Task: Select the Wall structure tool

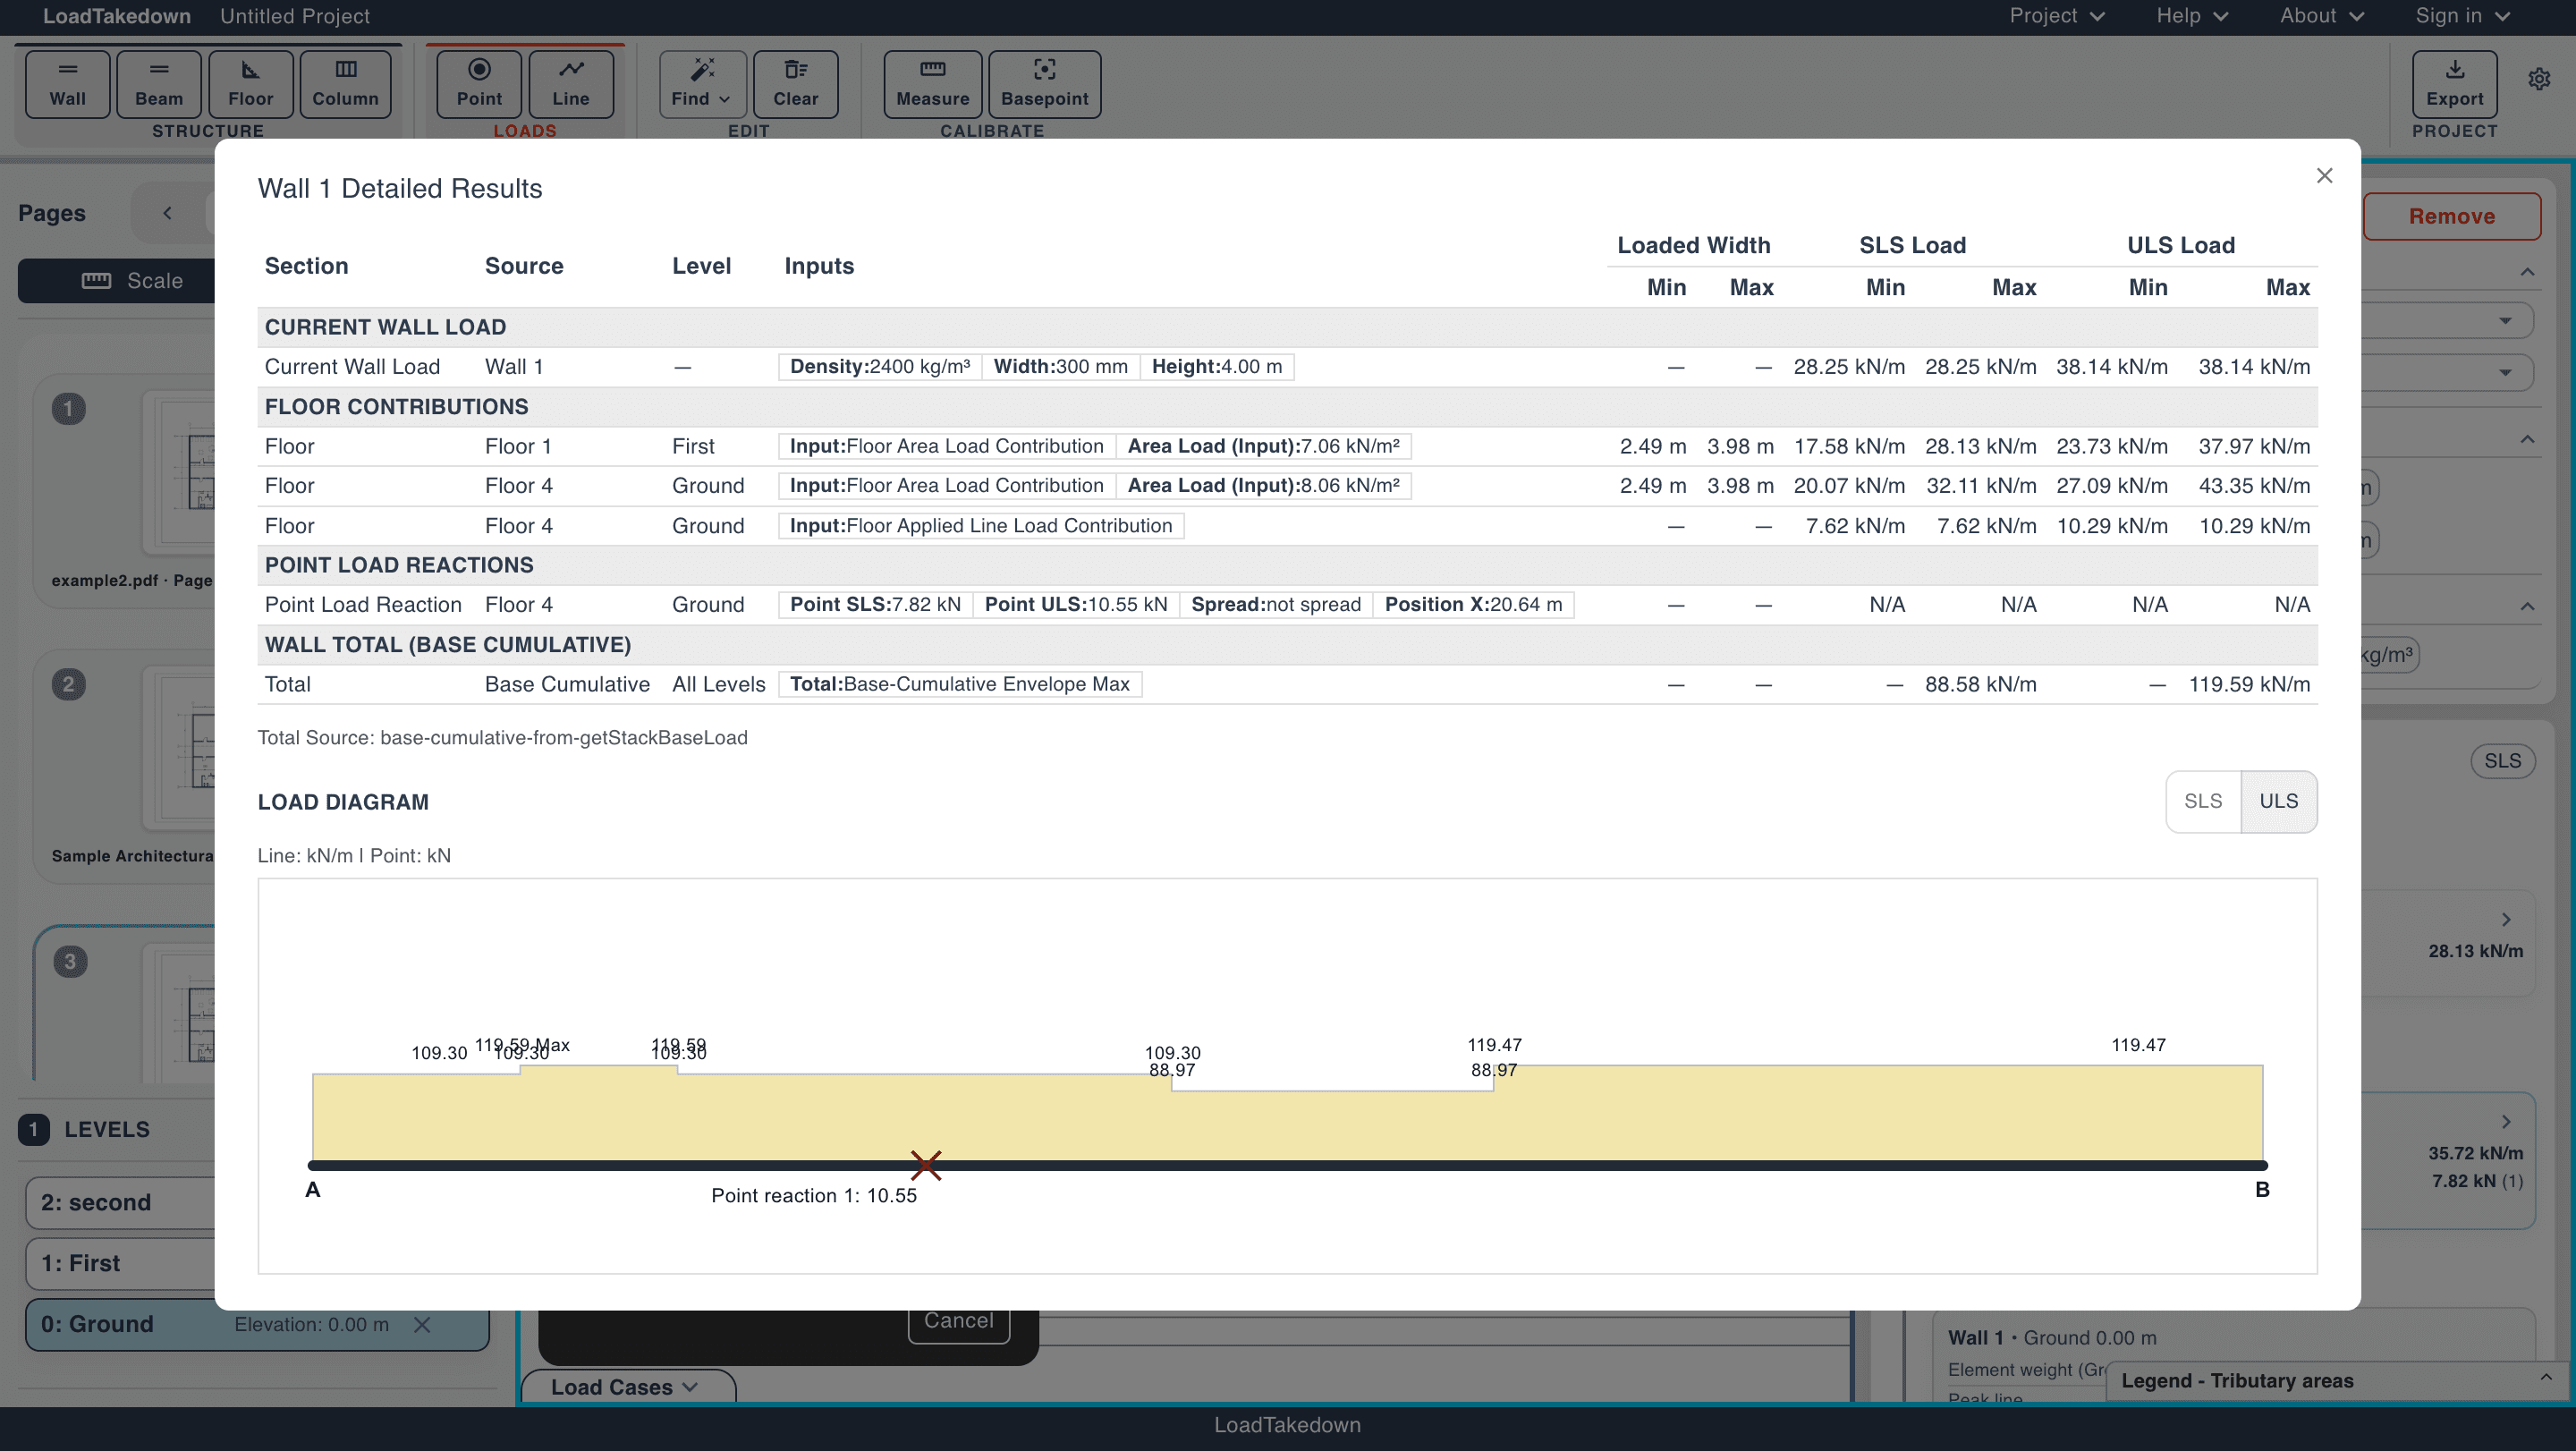Action: (x=66, y=84)
